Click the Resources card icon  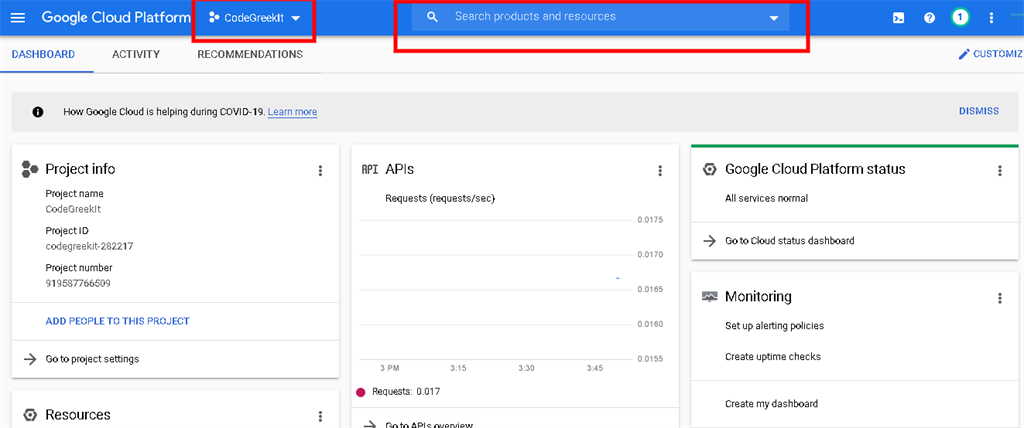[x=29, y=415]
